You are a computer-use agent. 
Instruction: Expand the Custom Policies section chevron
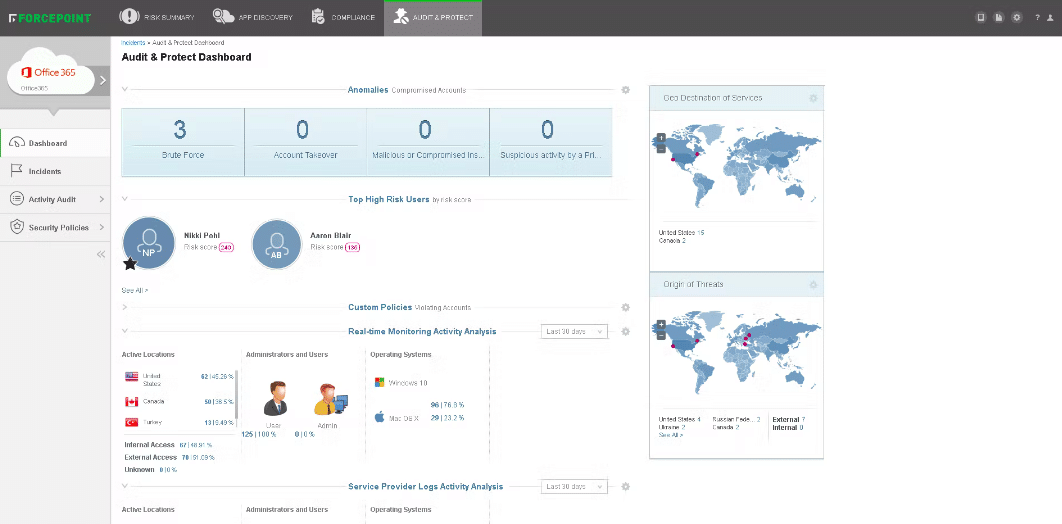125,307
